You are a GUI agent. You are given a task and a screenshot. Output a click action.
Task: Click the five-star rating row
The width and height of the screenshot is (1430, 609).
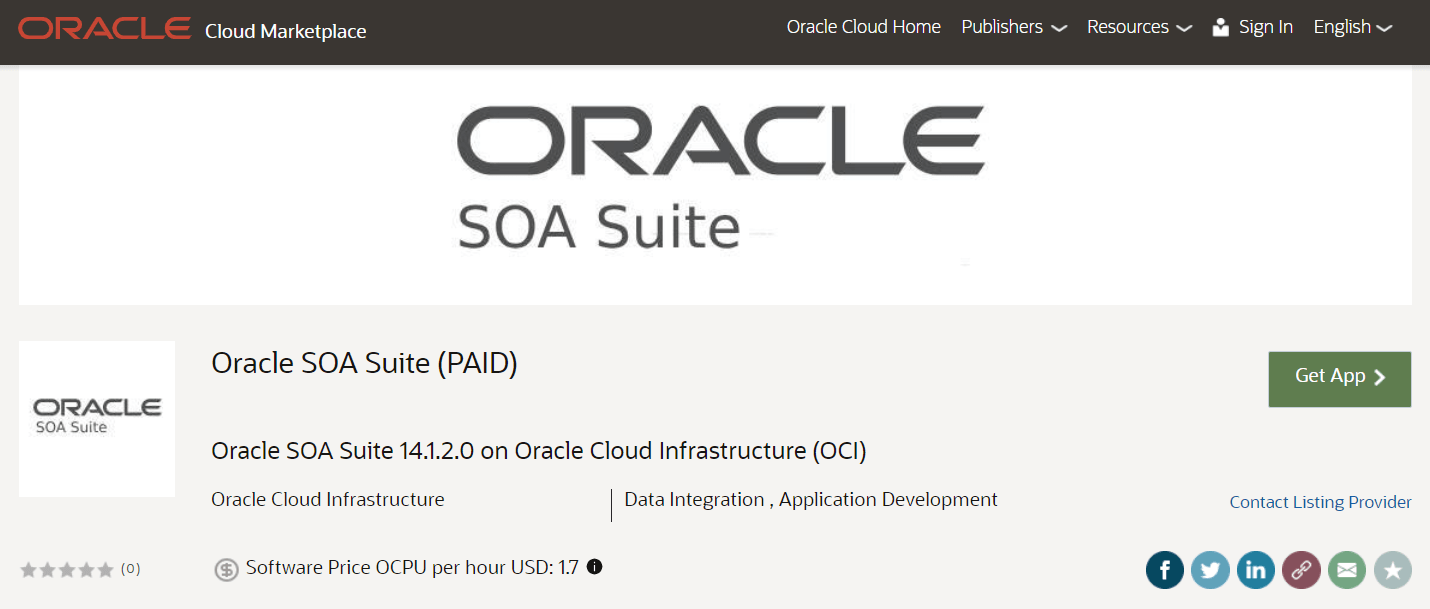[x=67, y=570]
